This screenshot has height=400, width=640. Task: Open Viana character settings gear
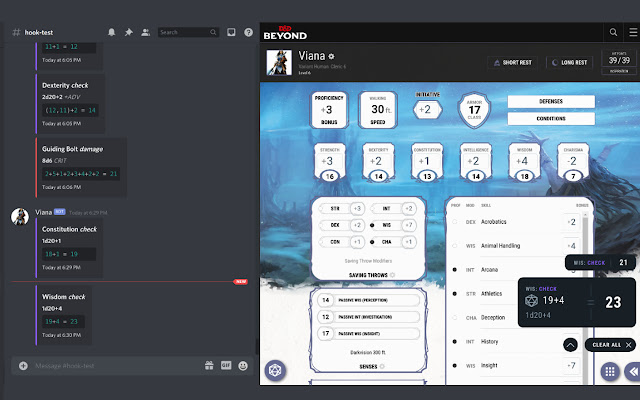331,56
